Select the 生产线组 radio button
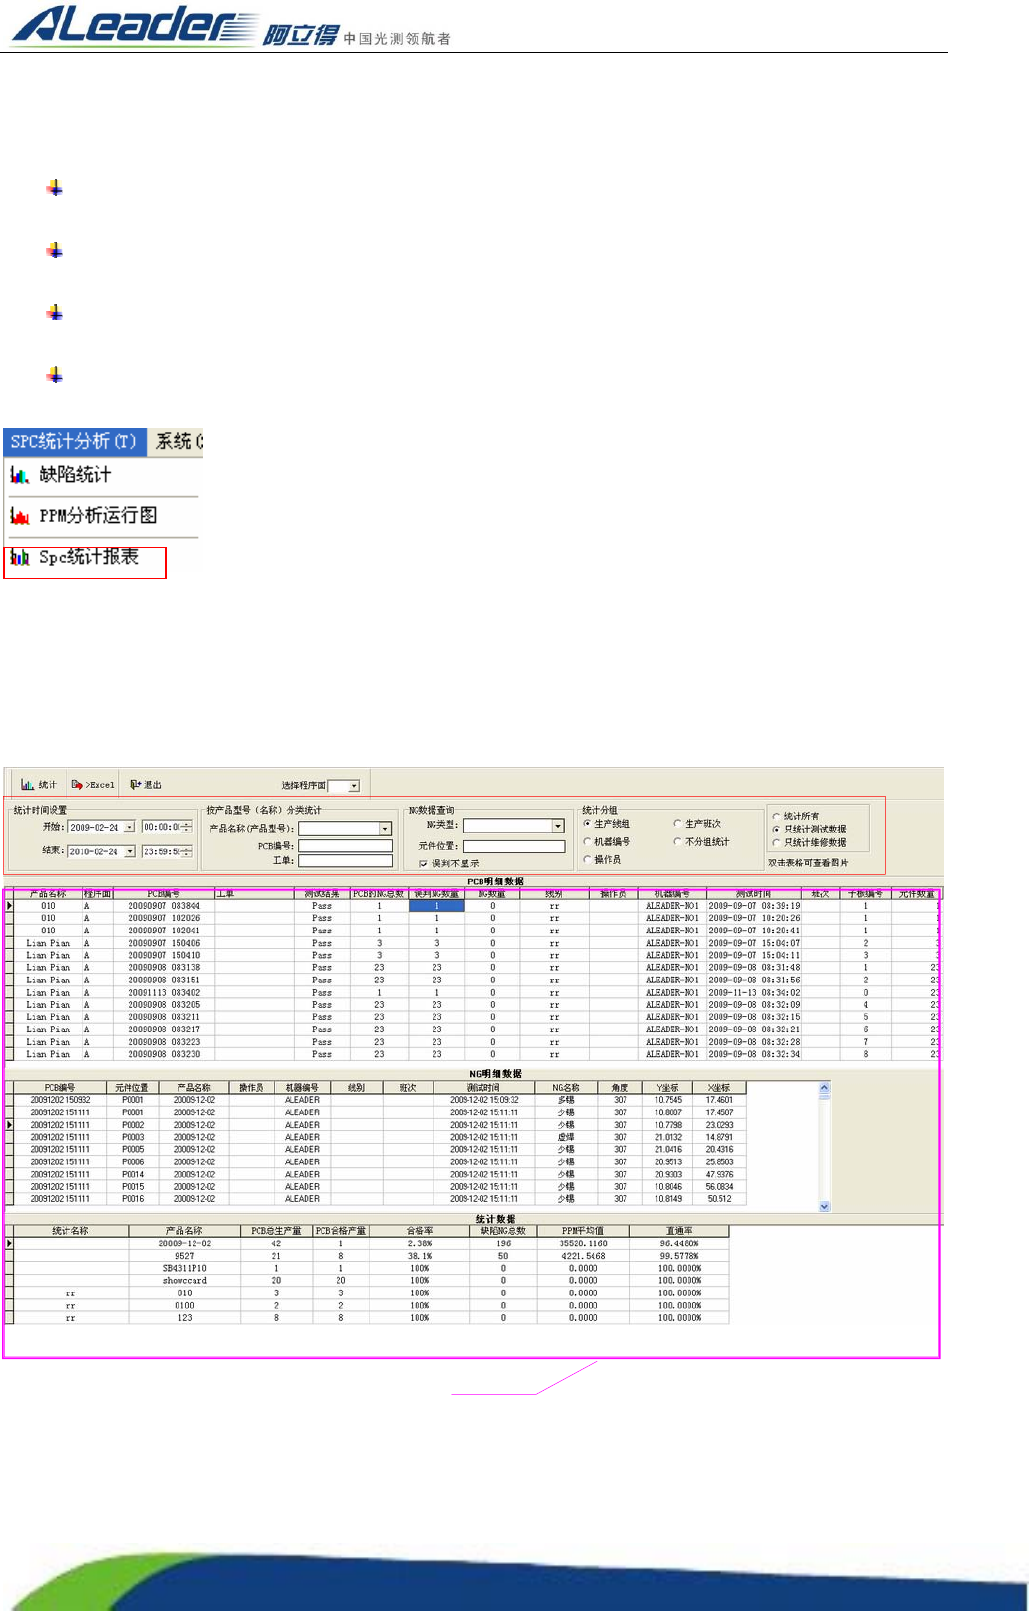This screenshot has width=1029, height=1611. coord(587,824)
